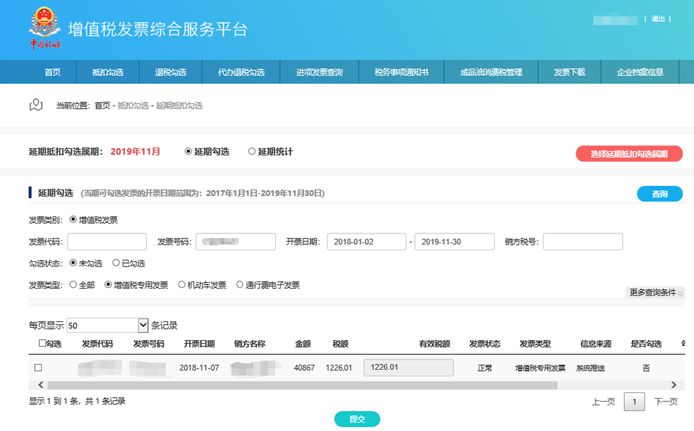
Task: Click the horizontal scrollbar thumb
Action: coord(302,385)
